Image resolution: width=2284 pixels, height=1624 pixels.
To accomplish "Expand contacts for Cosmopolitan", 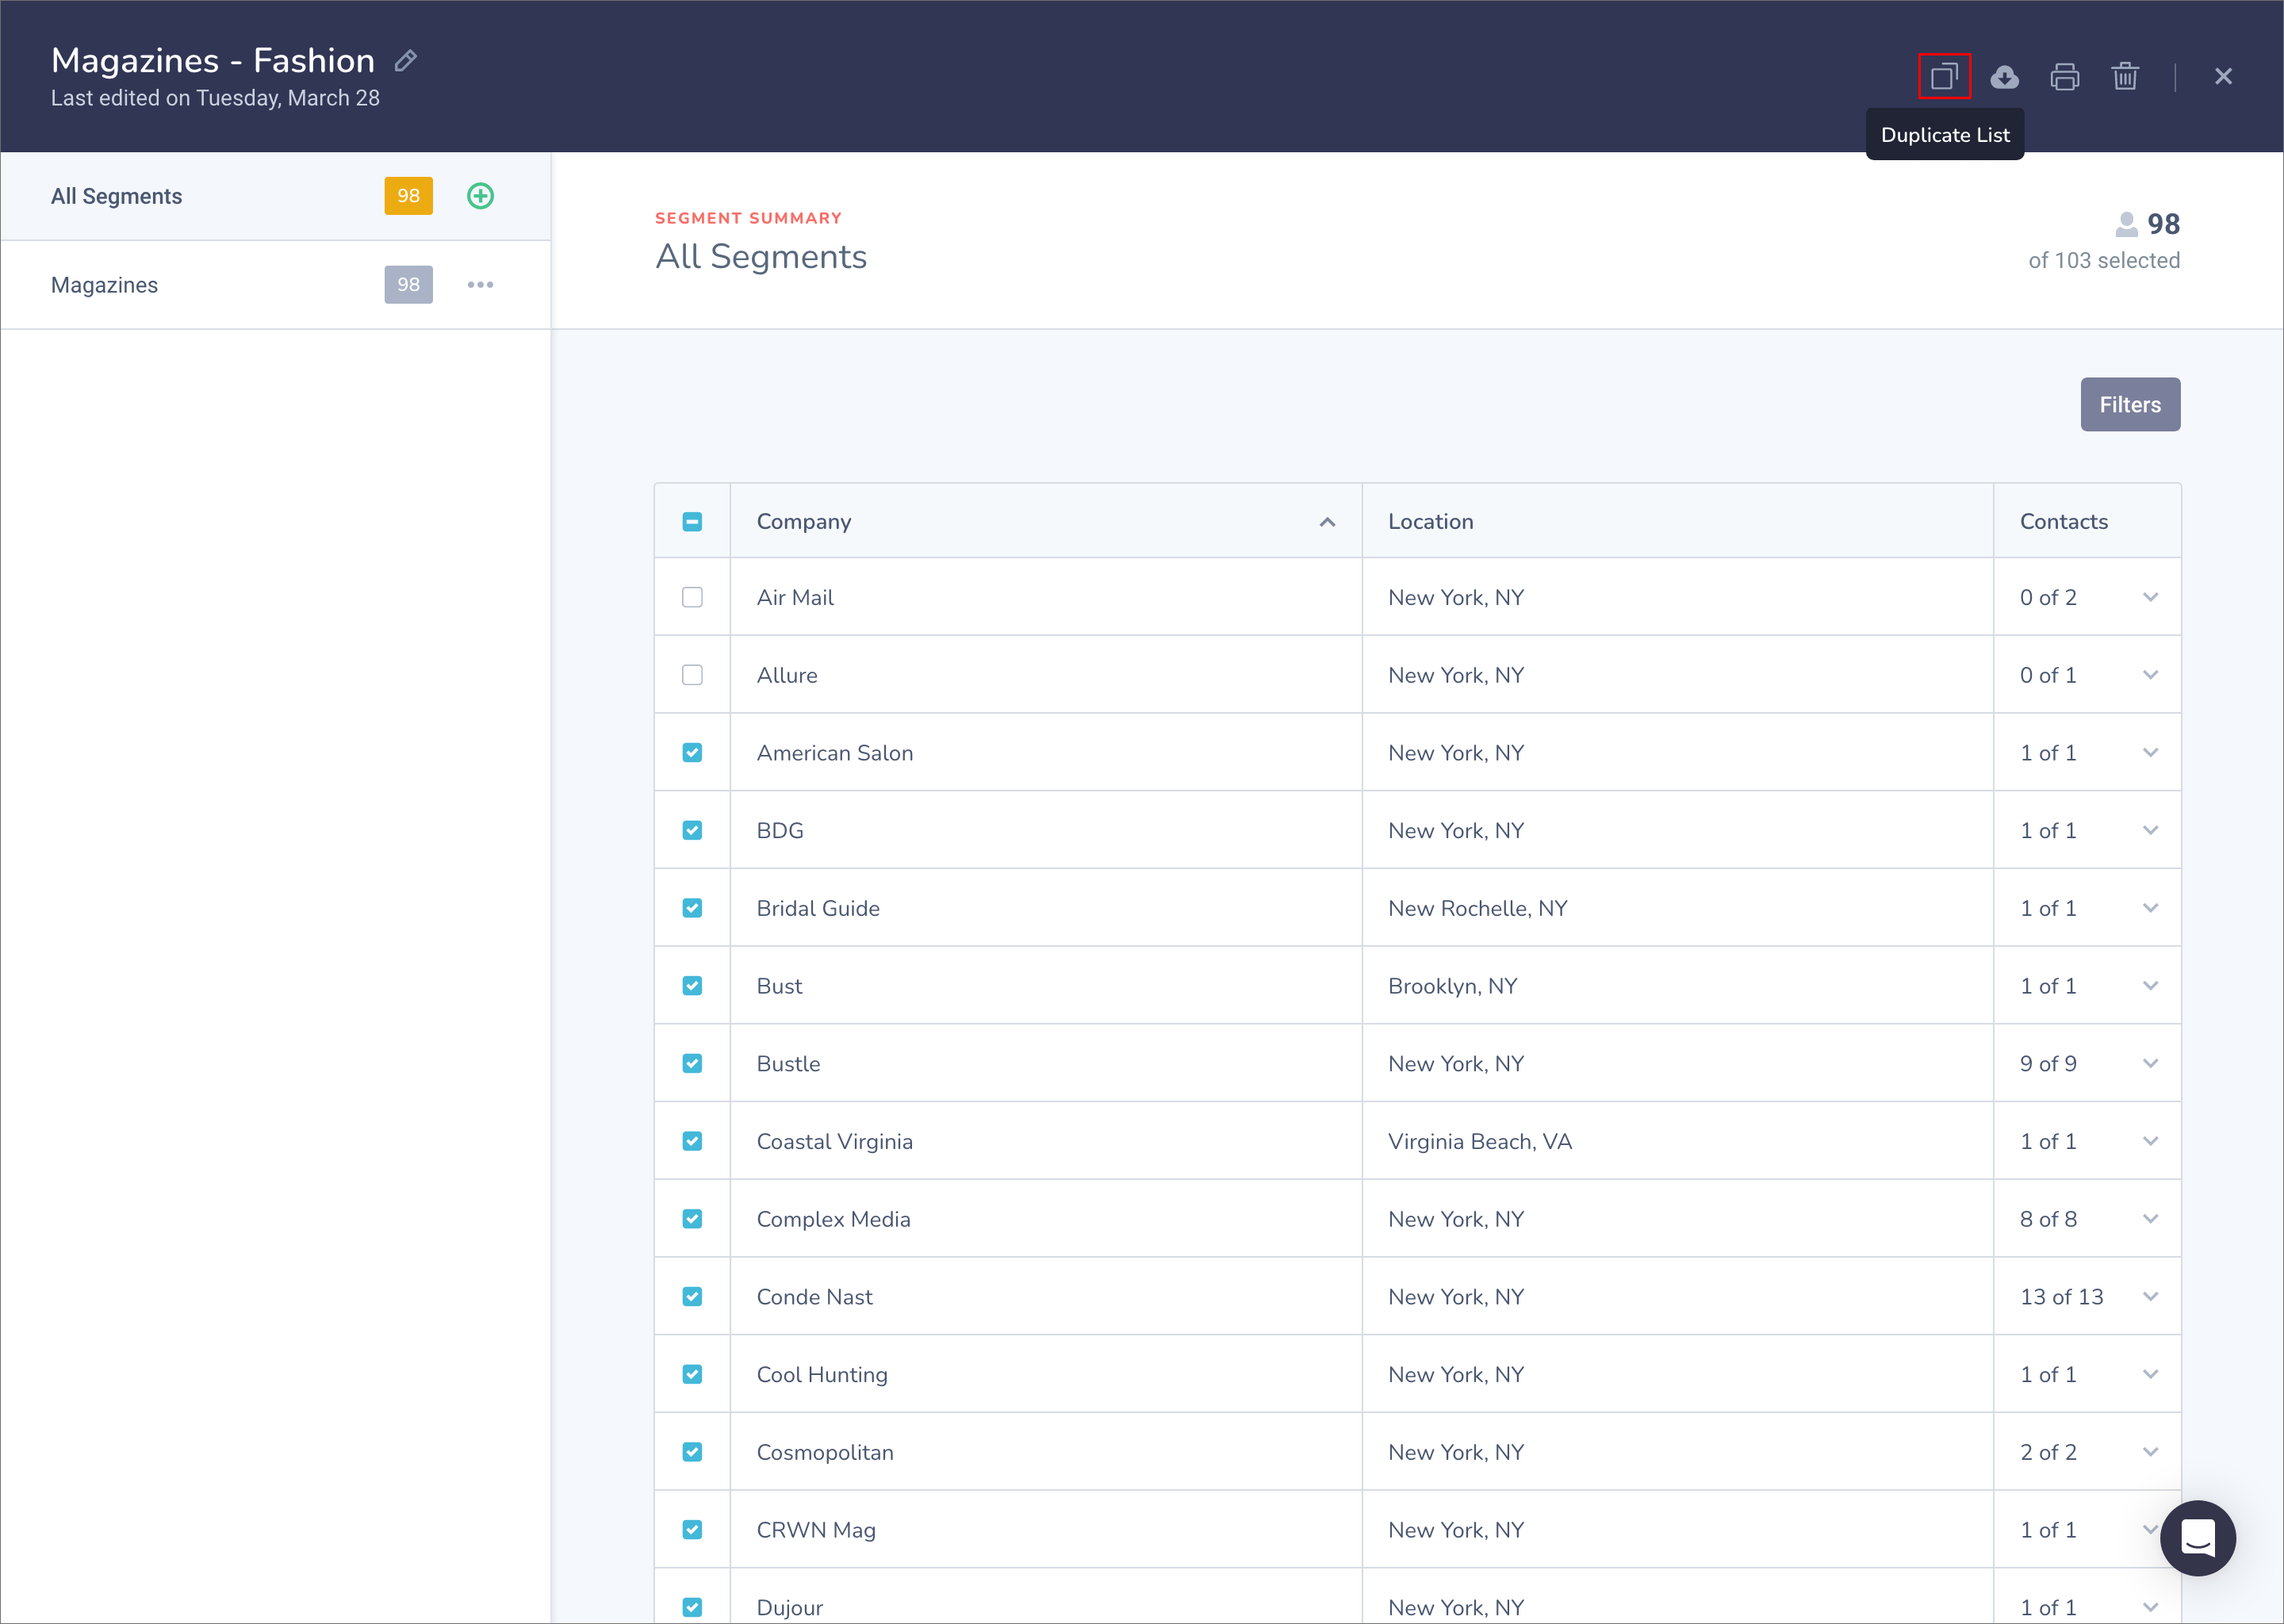I will [2150, 1452].
